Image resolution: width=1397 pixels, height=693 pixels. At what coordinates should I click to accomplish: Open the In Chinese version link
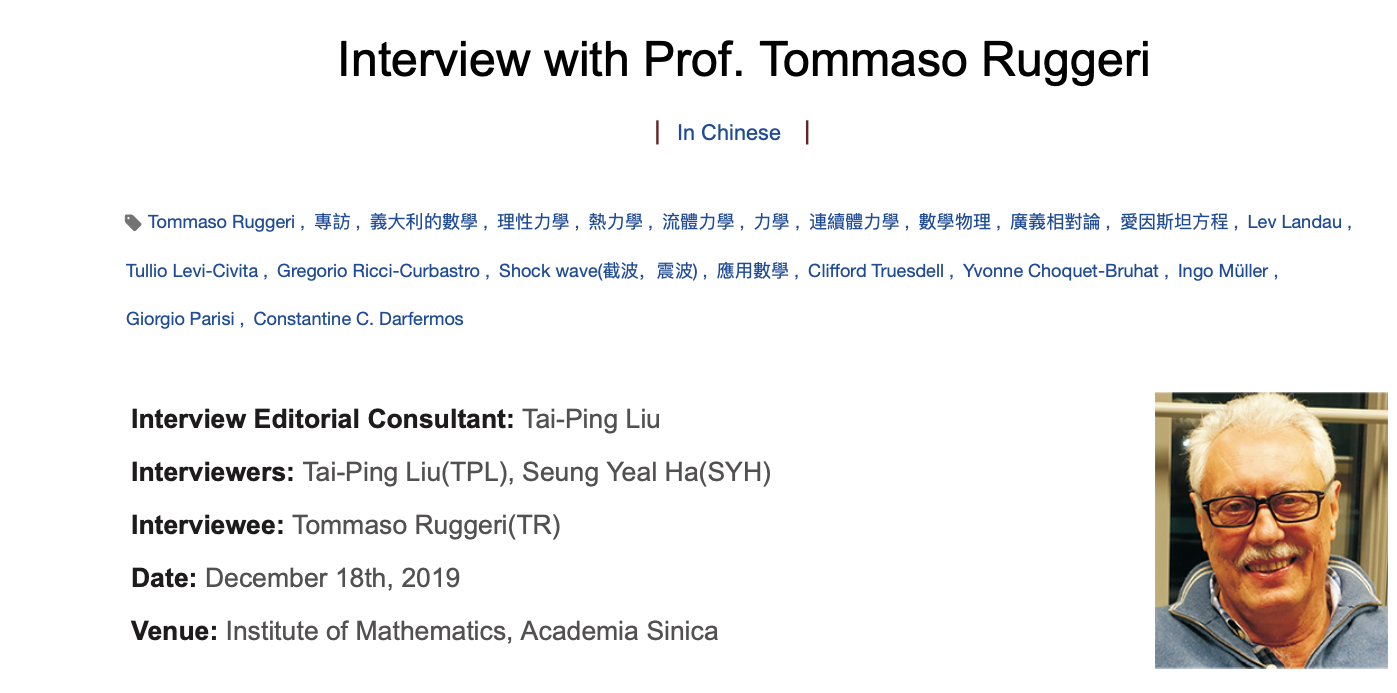[x=729, y=133]
